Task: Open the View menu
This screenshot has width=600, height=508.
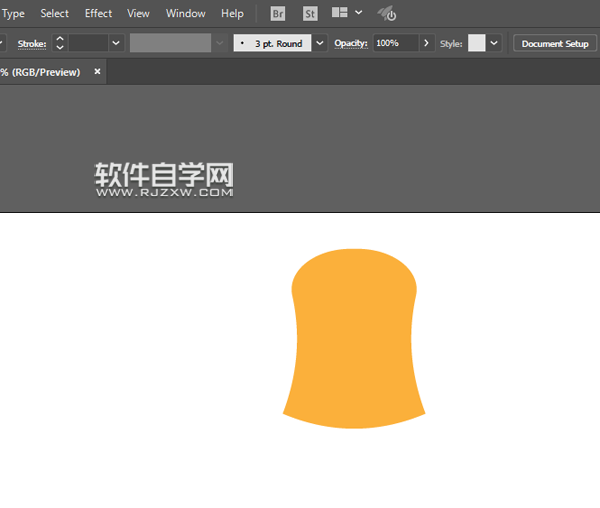Action: [x=138, y=14]
